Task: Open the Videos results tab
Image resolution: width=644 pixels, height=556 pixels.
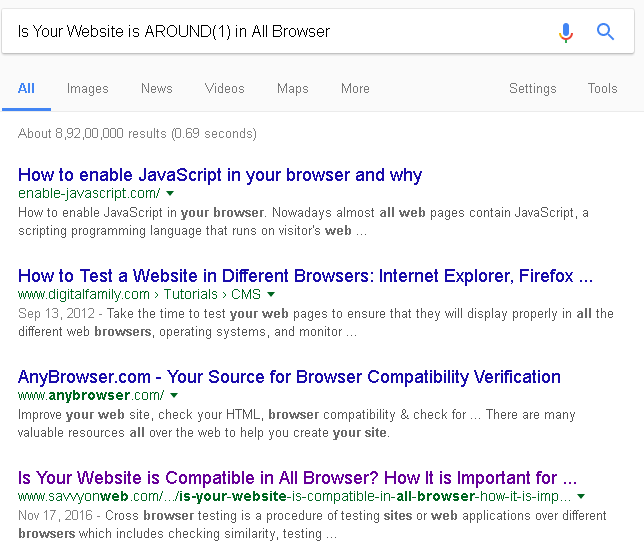Action: (x=224, y=88)
